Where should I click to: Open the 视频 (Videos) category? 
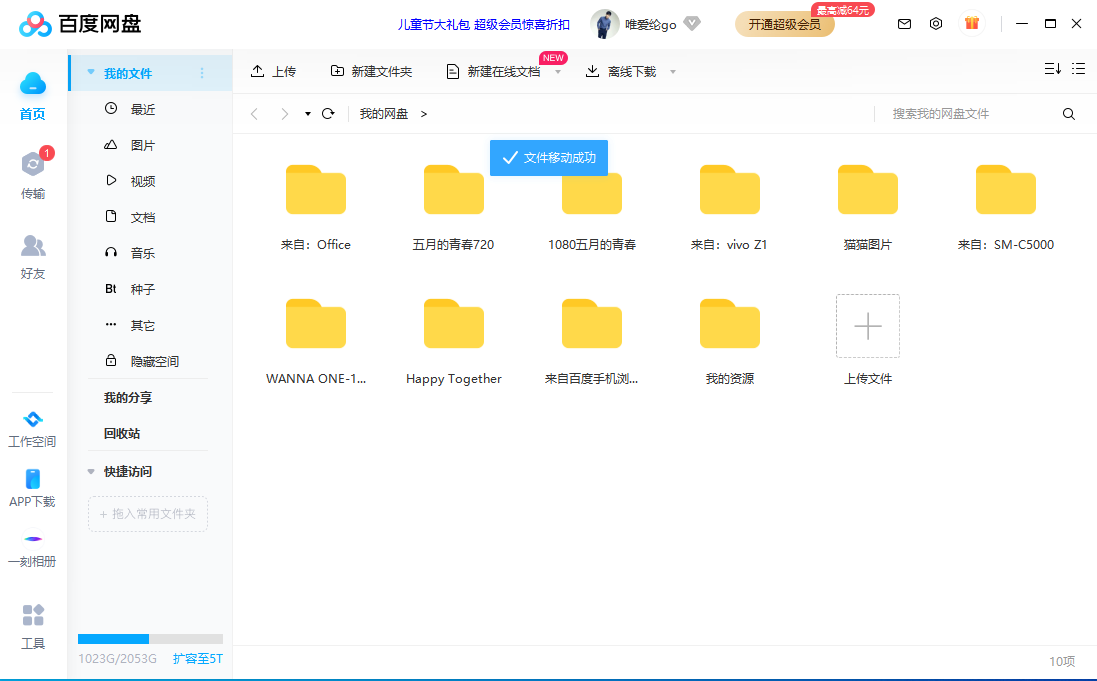[145, 180]
